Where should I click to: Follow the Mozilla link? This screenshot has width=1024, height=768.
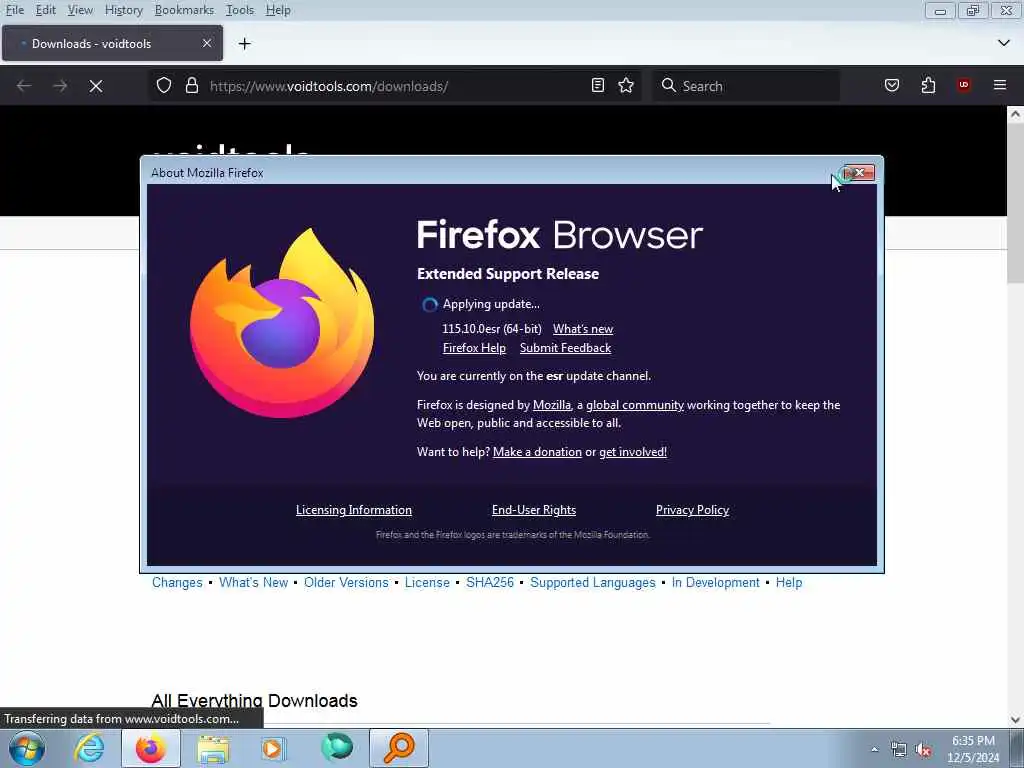pos(552,405)
